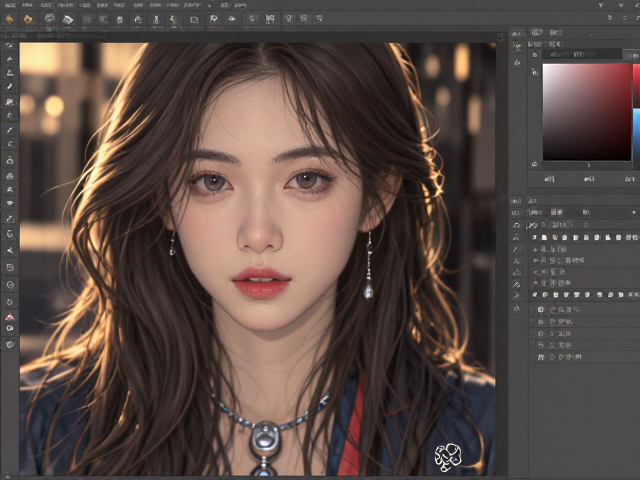Click the dark text field above the color field
Image resolution: width=640 pixels, height=480 pixels.
pos(582,54)
